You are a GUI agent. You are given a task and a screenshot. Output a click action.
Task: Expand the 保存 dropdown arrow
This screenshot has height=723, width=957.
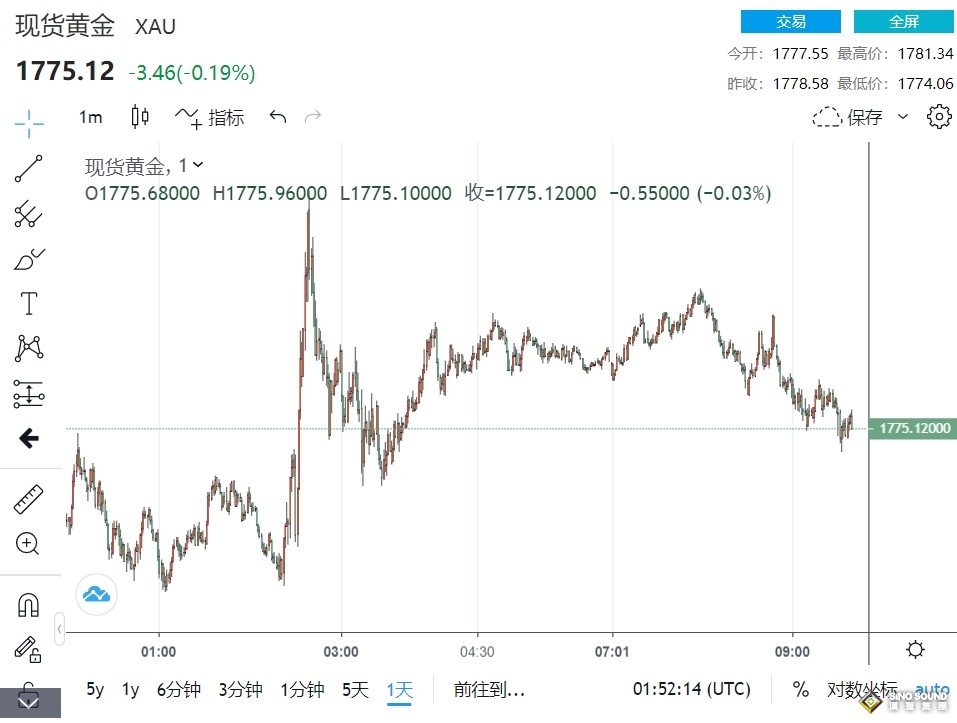903,117
